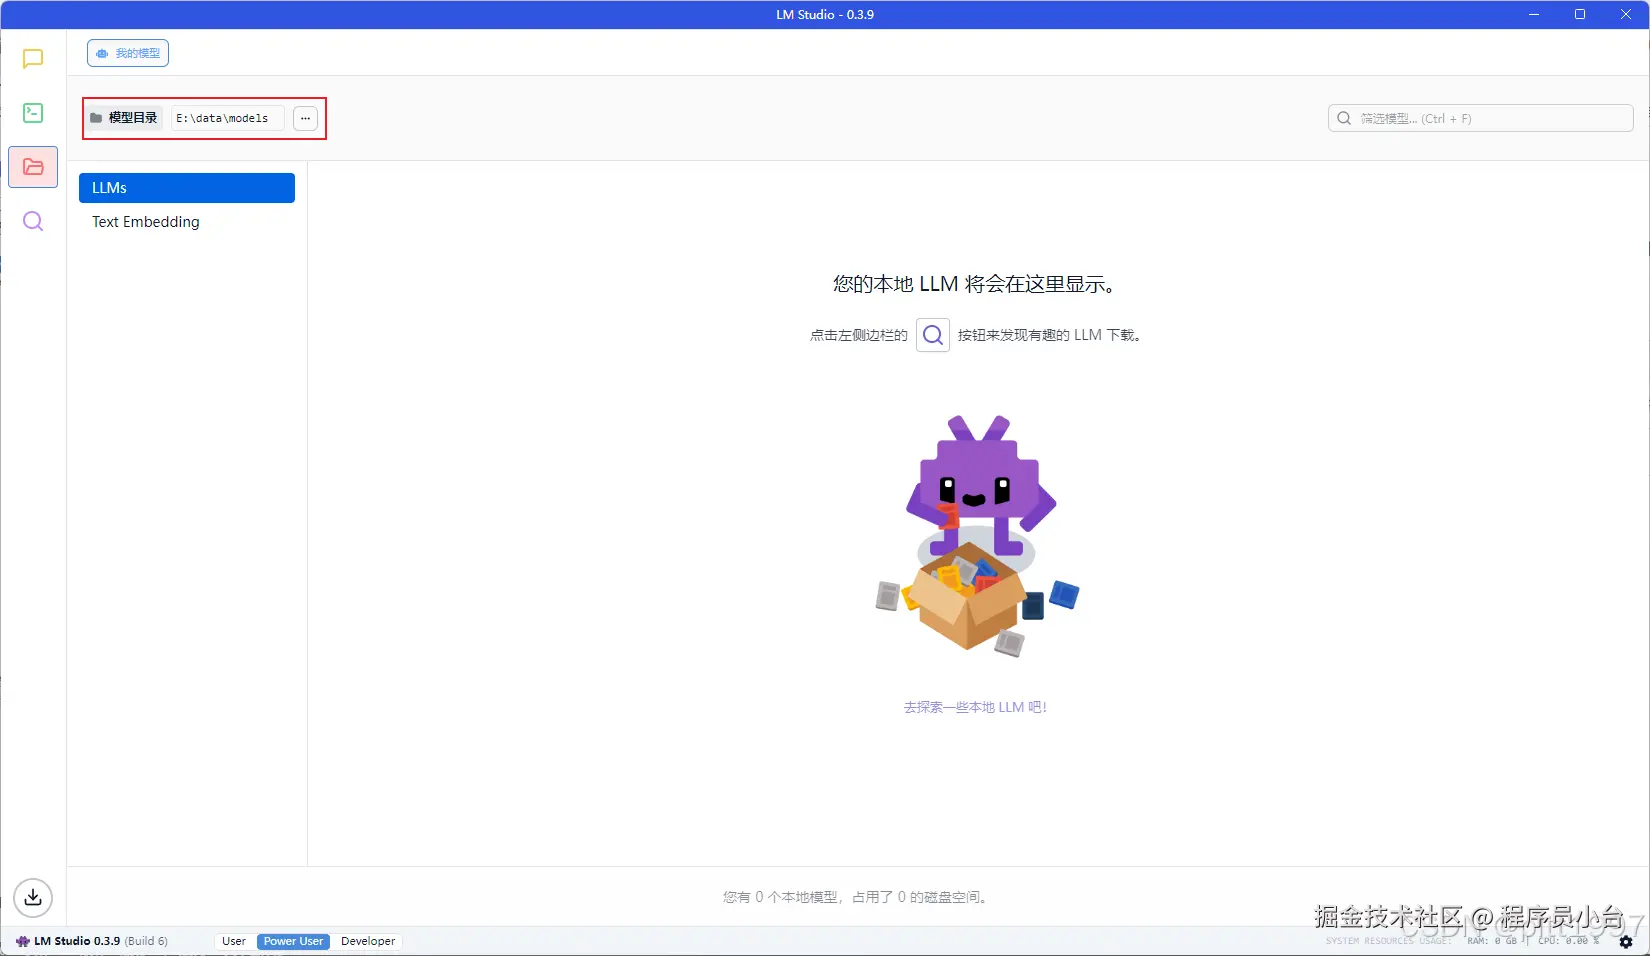Open the Discover search sidebar icon
The width and height of the screenshot is (1650, 956).
(x=32, y=221)
